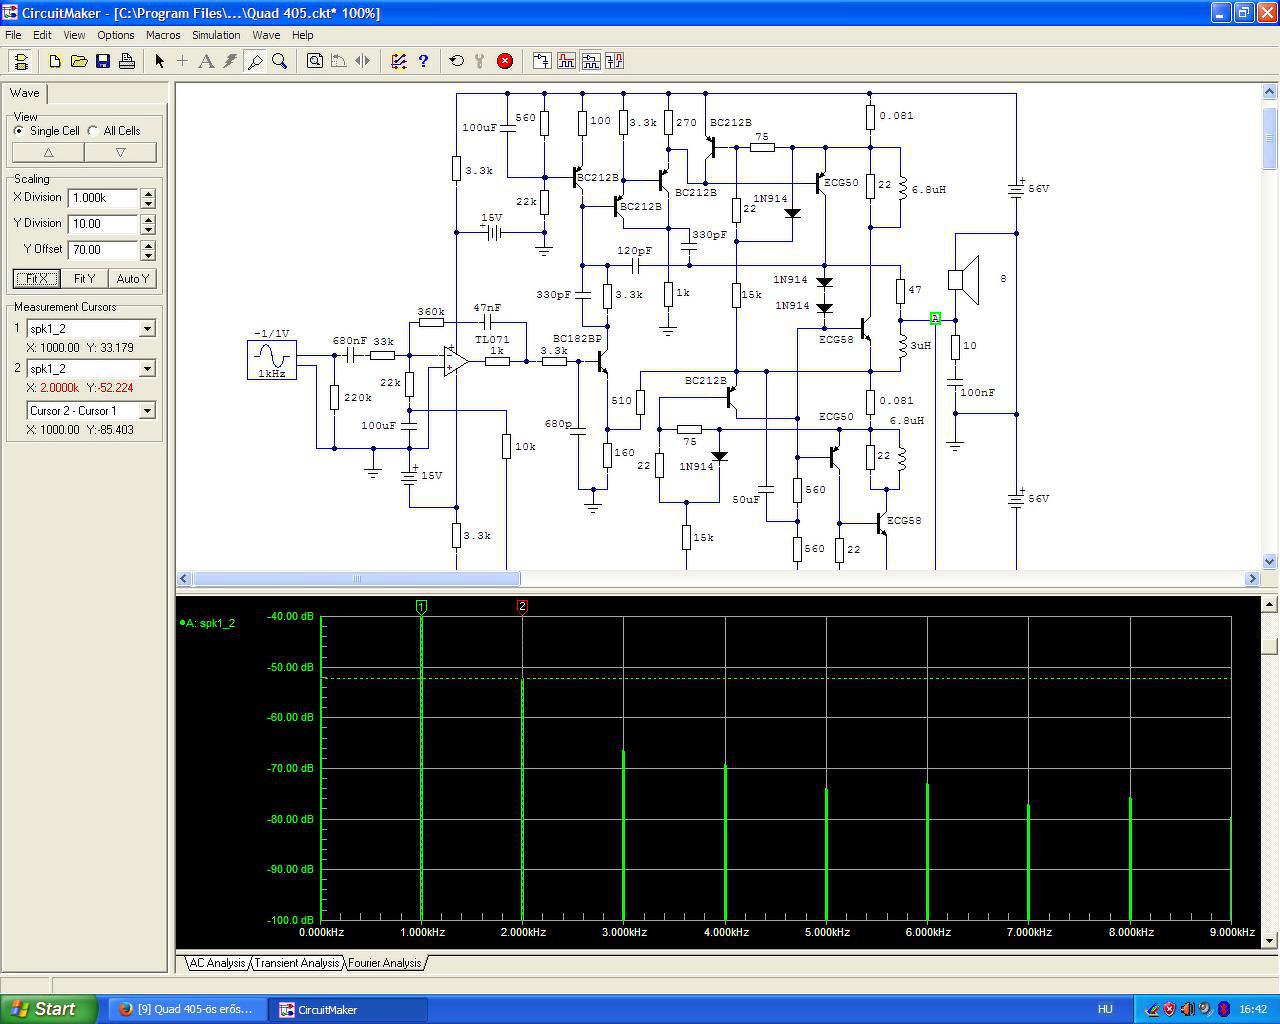This screenshot has height=1024, width=1280.
Task: Click the Firefox Quad 405 taskbar button
Action: pos(186,1009)
